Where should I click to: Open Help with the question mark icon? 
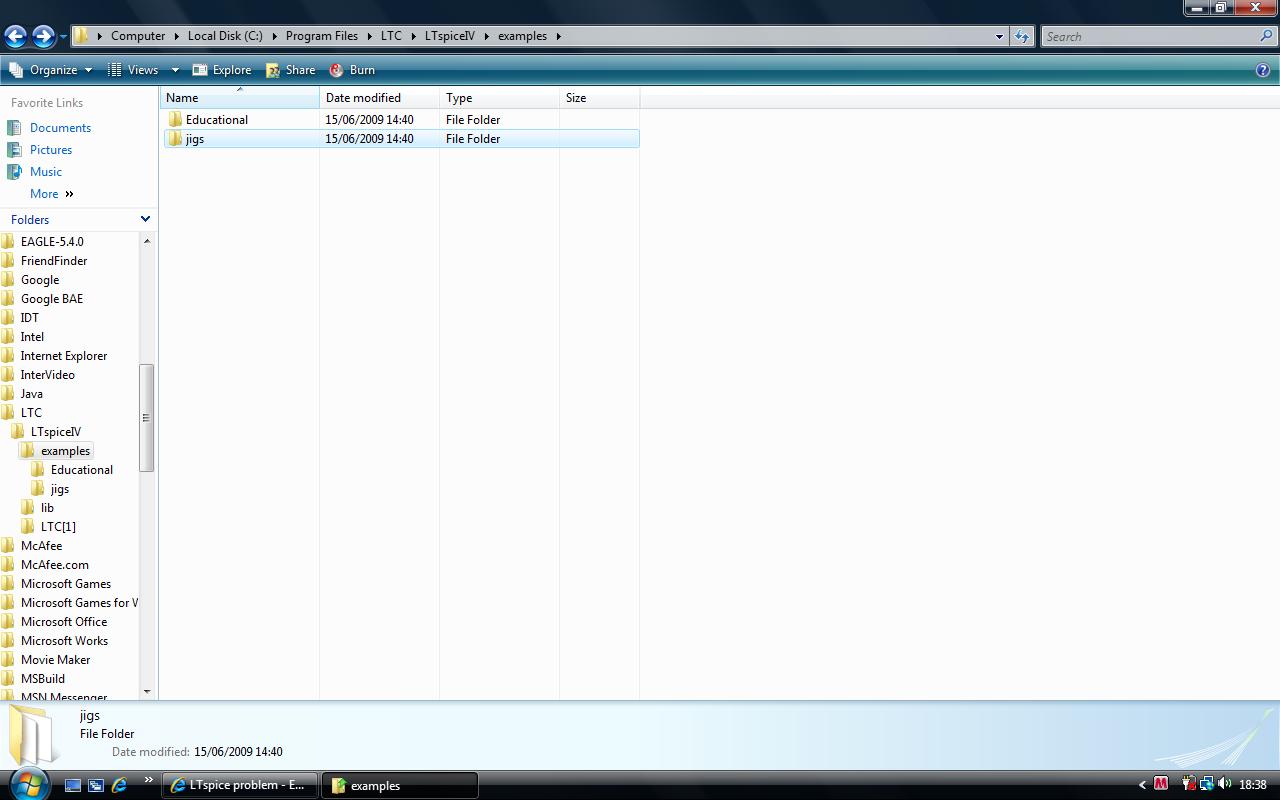pos(1263,70)
